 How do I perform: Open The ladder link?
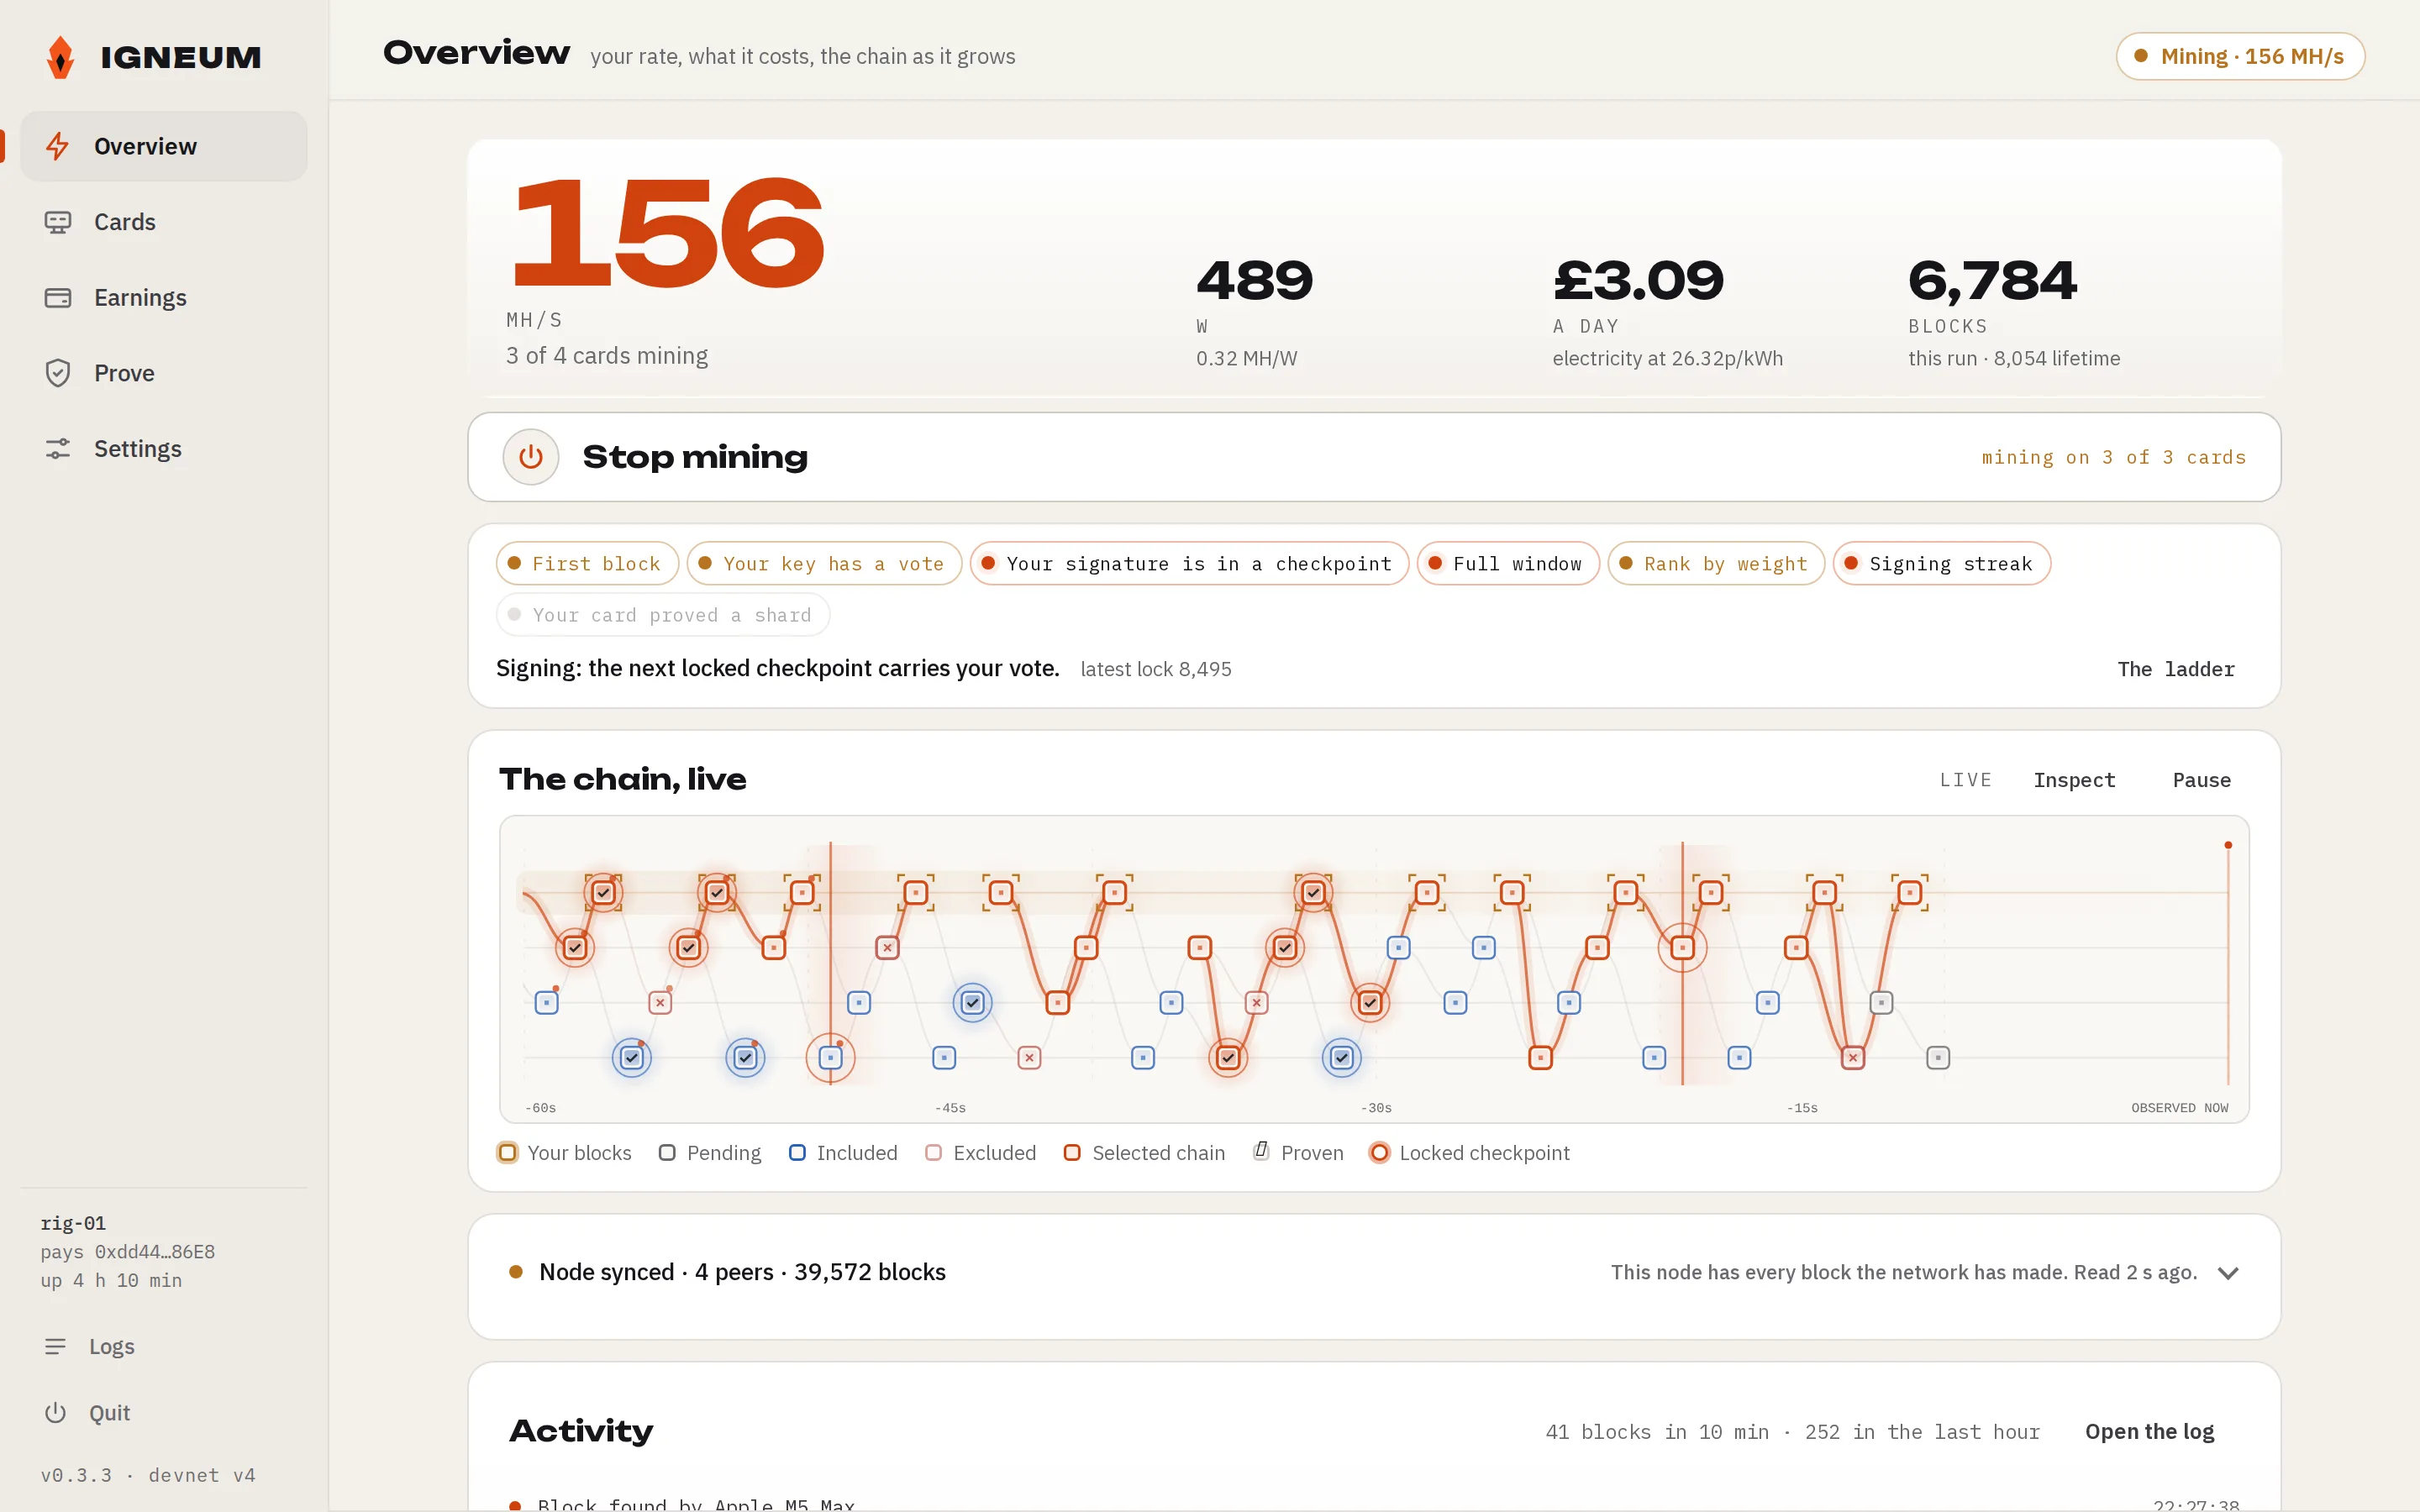(x=2176, y=670)
